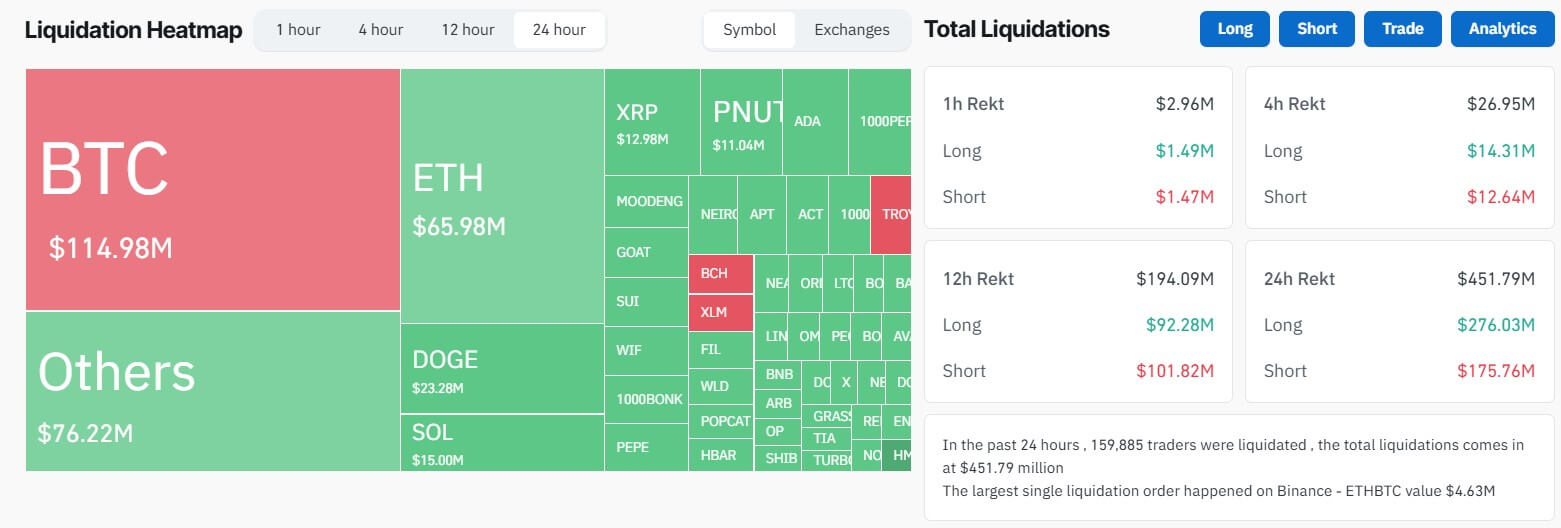The width and height of the screenshot is (1561, 528).
Task: Select the 24 hour timeframe tab
Action: point(559,30)
